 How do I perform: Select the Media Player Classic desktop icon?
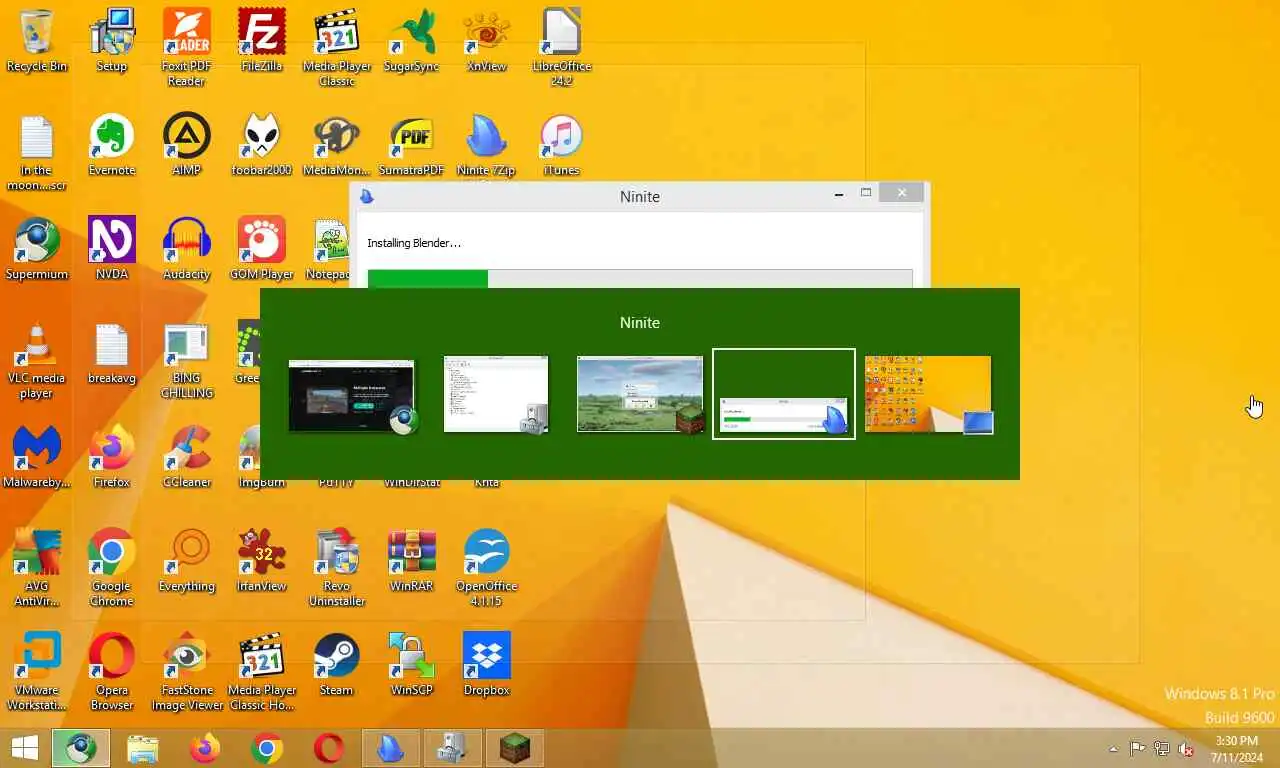[337, 47]
